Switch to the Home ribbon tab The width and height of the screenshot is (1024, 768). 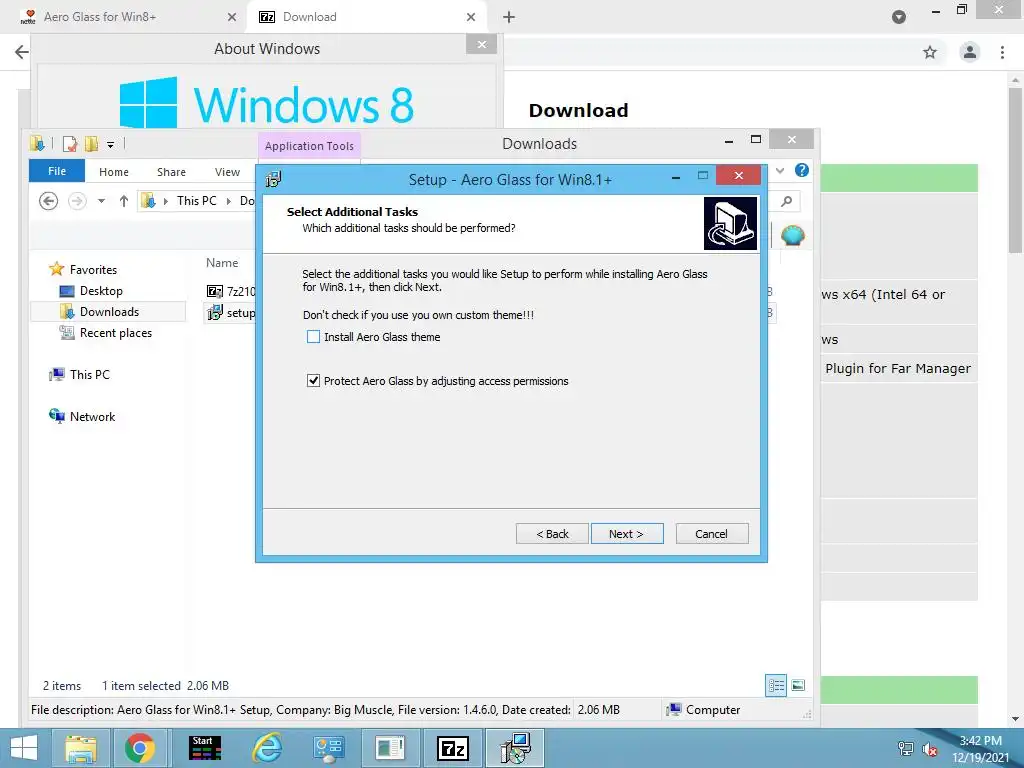[x=114, y=172]
